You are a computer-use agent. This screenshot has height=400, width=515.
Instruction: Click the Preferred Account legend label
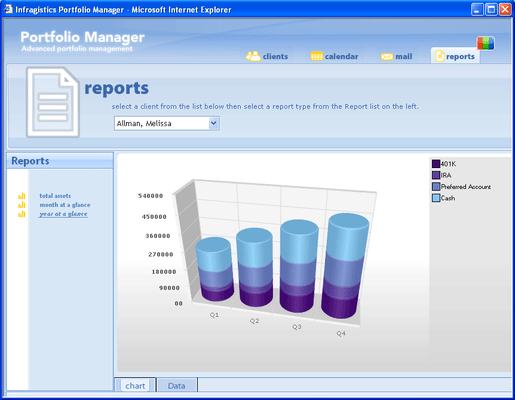[x=466, y=187]
